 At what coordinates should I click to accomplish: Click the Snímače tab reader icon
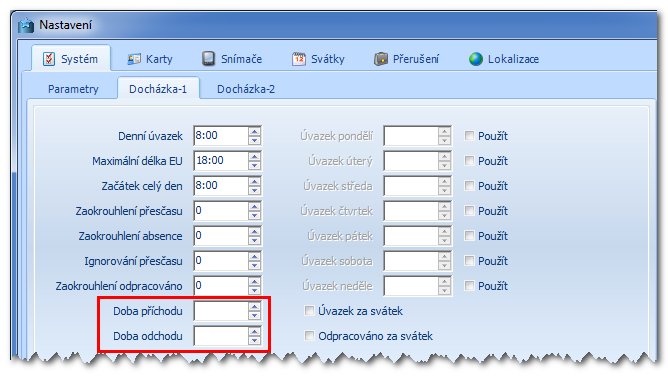208,59
